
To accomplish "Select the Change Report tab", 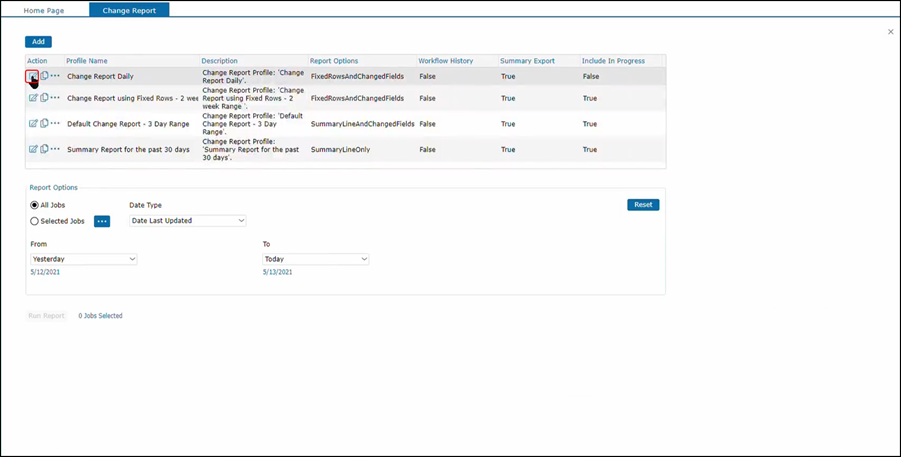I will [x=129, y=10].
